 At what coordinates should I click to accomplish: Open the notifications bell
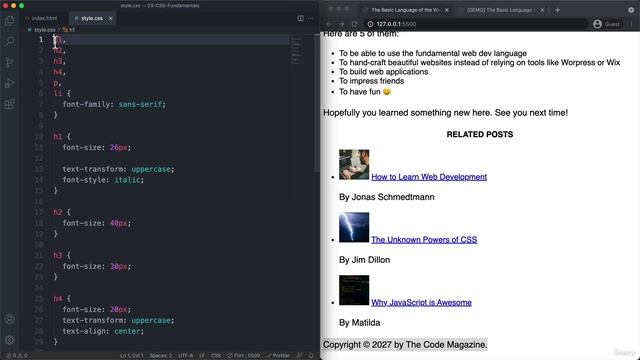(311, 356)
